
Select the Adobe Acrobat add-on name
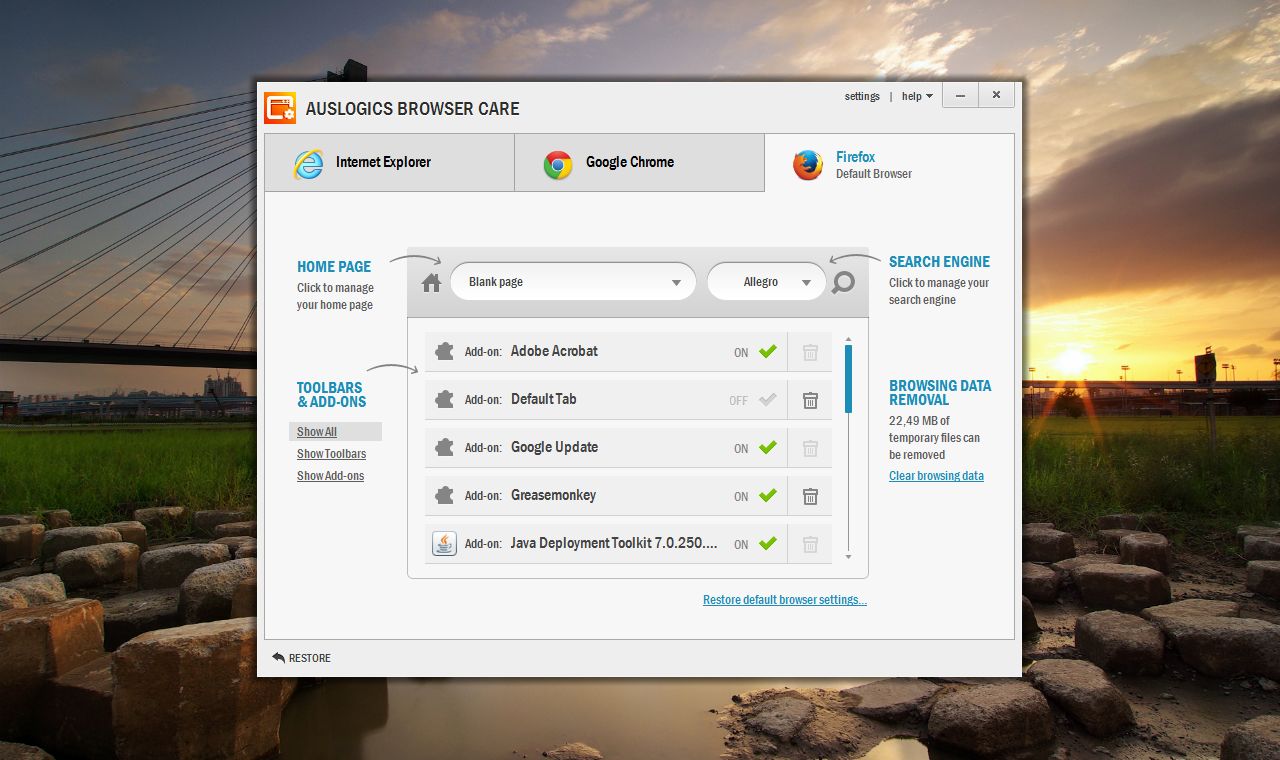[554, 351]
